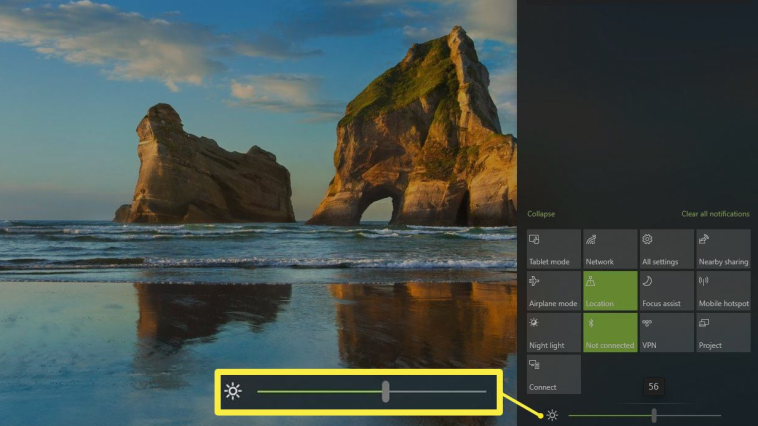Open the Project display tile
The height and width of the screenshot is (426, 758).
(x=723, y=333)
